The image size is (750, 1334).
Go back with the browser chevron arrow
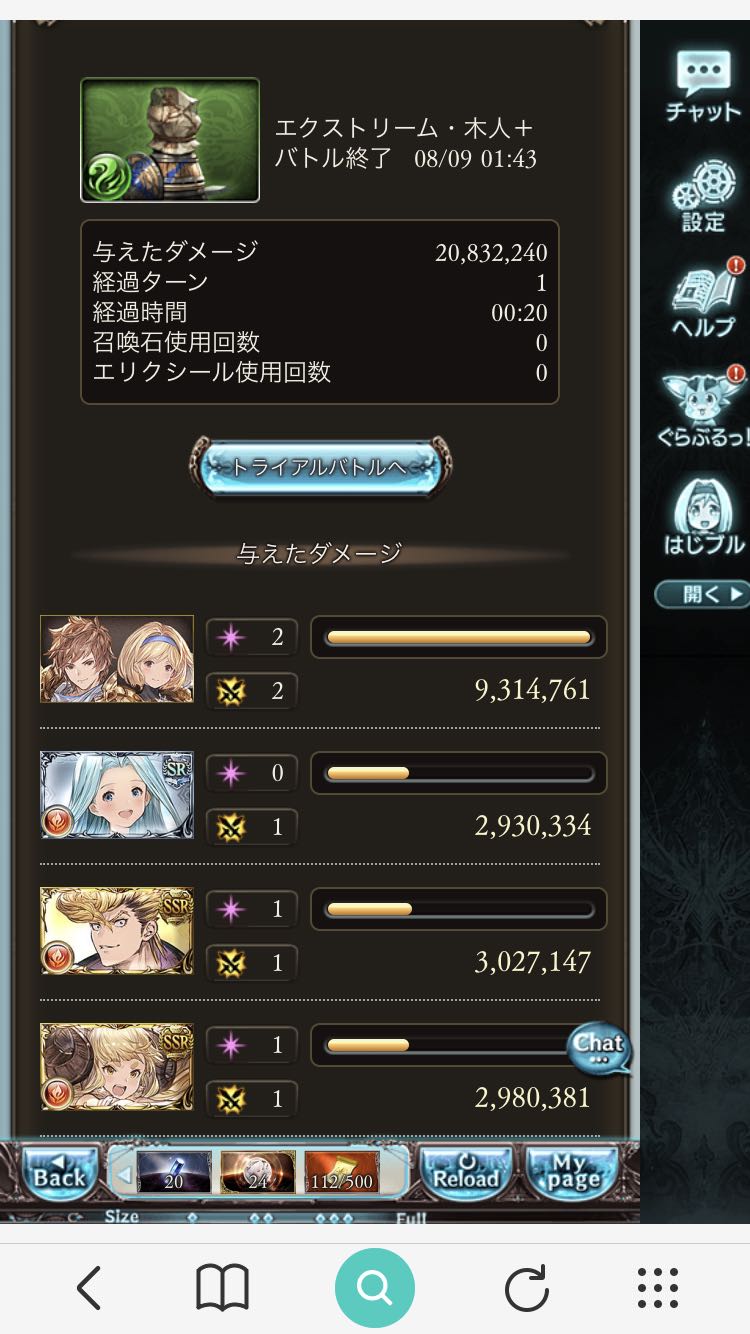(89, 1288)
